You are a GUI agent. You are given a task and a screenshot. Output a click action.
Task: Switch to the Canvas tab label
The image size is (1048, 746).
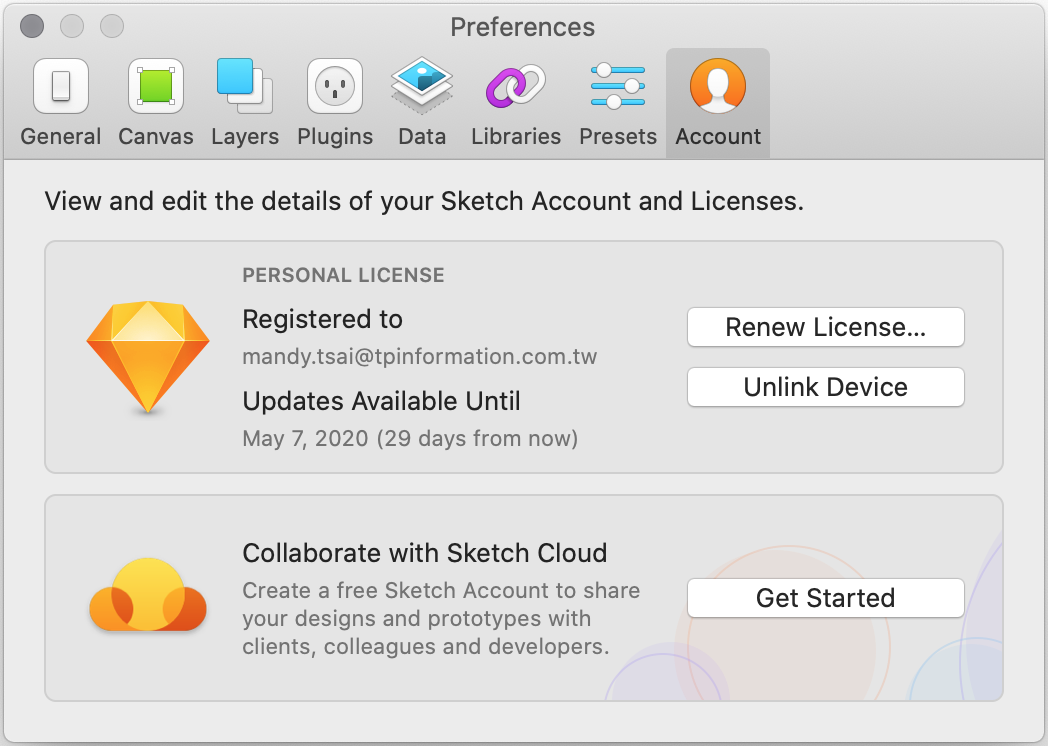[x=156, y=137]
